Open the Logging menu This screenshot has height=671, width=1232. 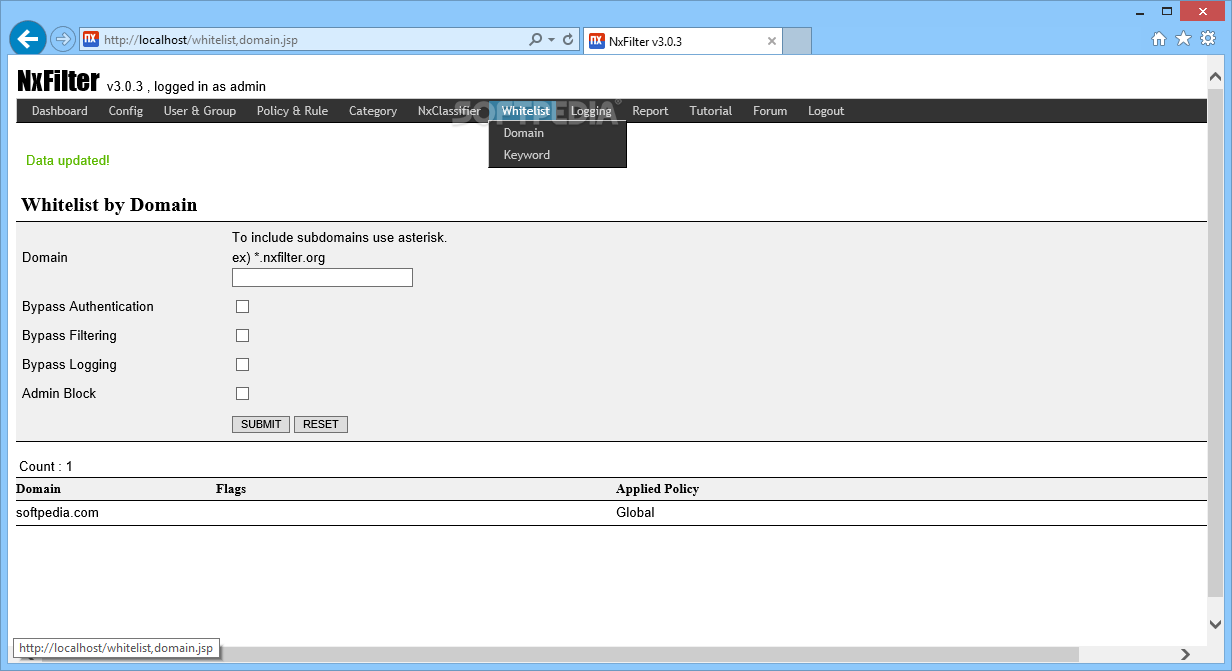591,111
